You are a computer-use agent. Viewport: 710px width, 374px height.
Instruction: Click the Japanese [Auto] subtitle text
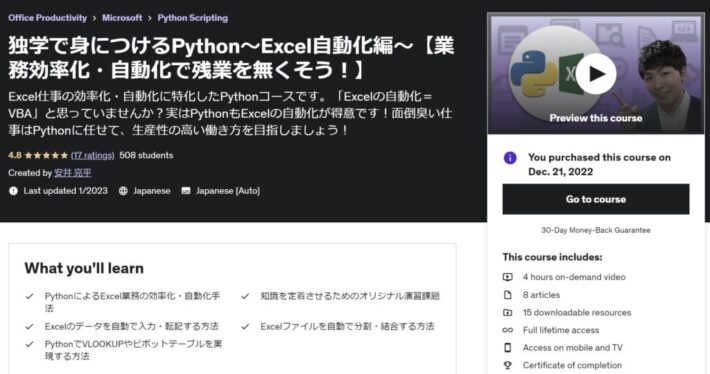point(228,191)
